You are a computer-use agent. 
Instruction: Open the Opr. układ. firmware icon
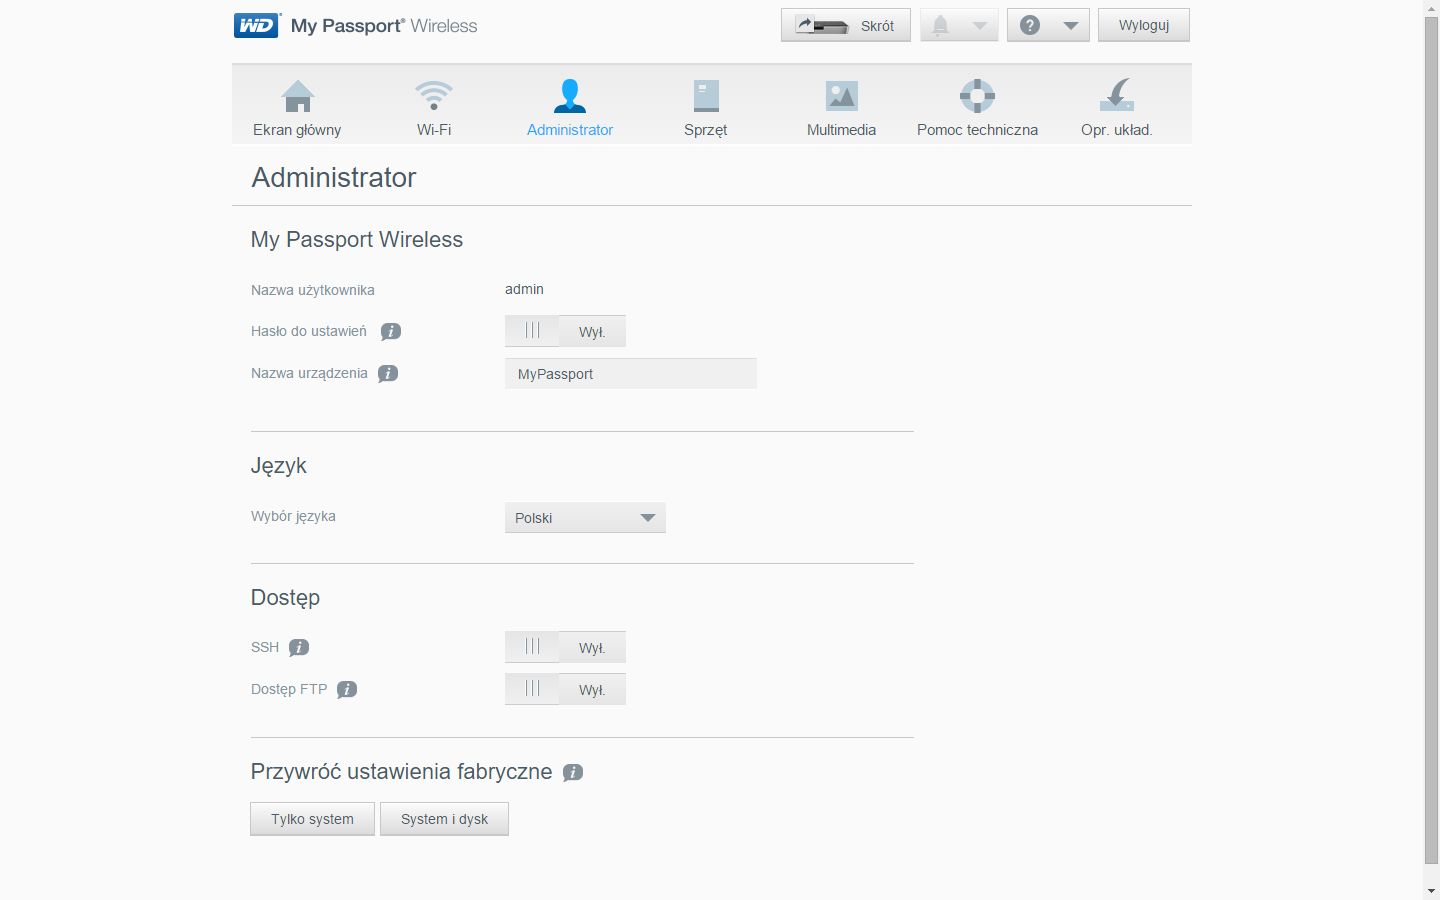[x=1116, y=97]
